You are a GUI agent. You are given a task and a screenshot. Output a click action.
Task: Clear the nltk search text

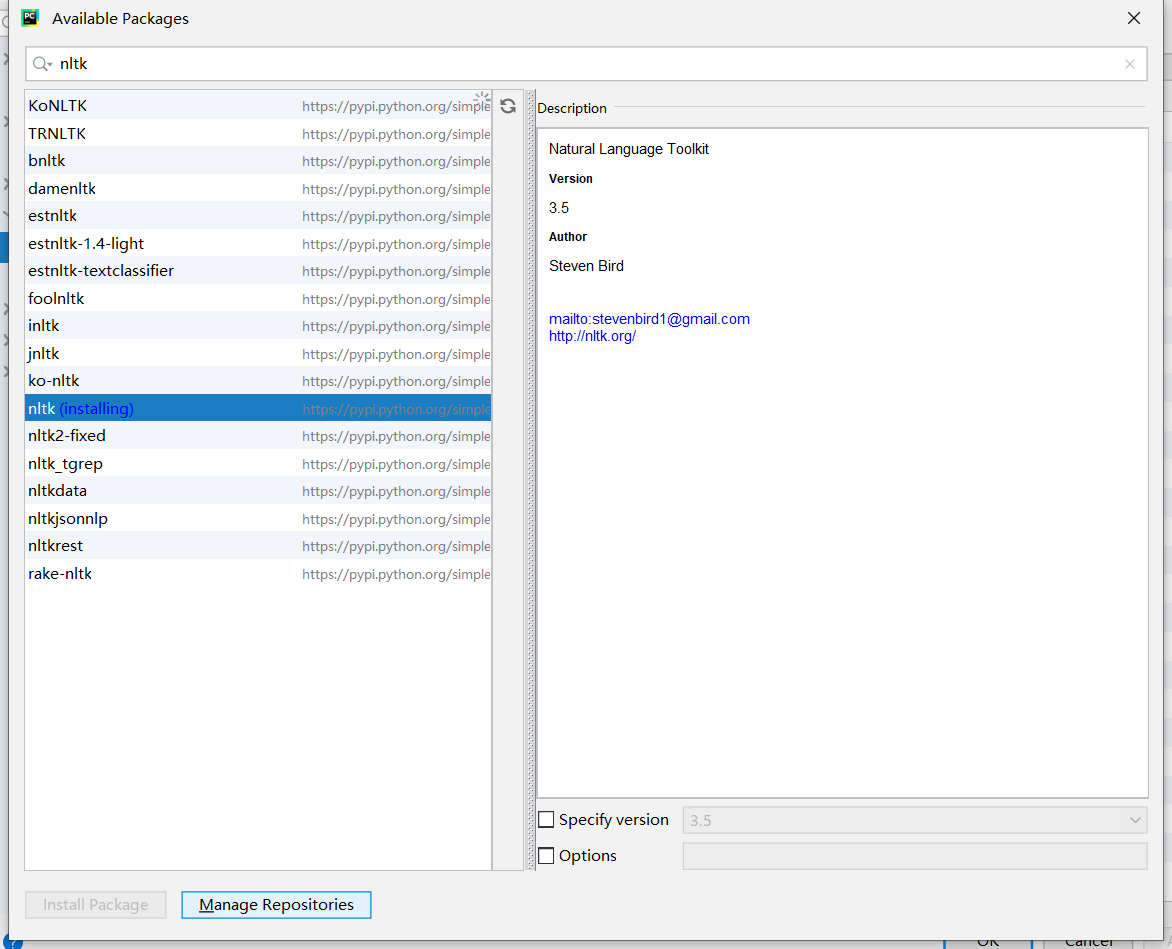click(x=1130, y=64)
